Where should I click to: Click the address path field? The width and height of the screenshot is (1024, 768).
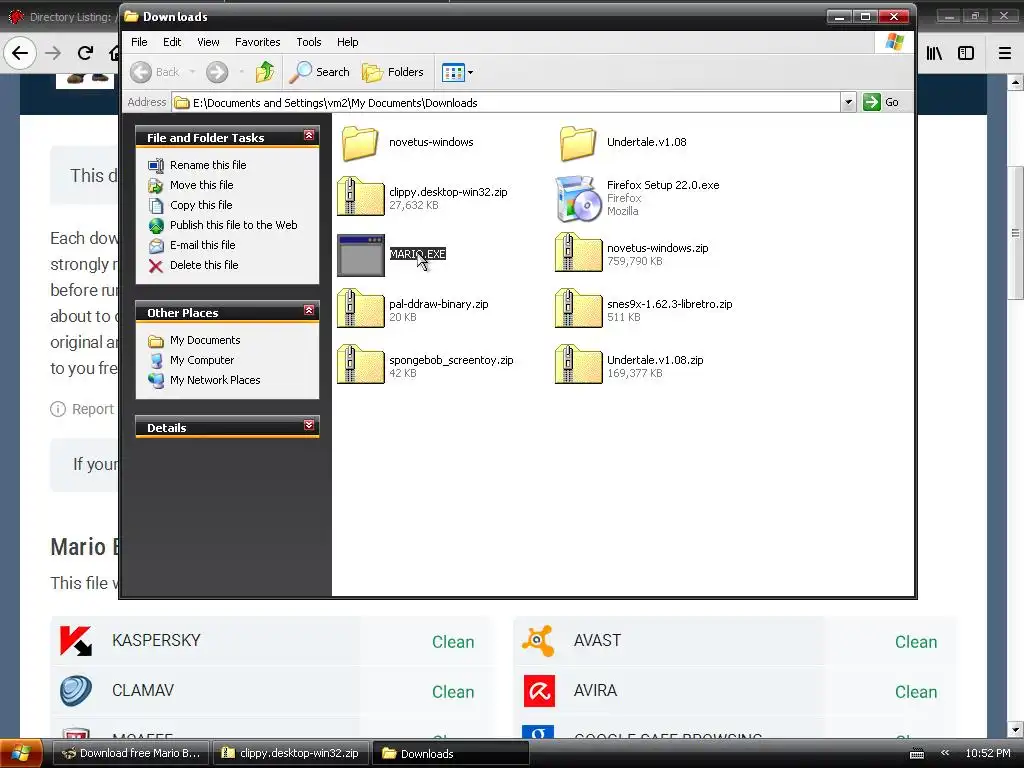506,103
